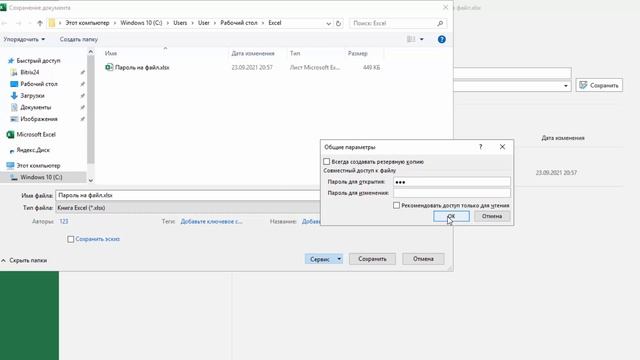Image resolution: width=640 pixels, height=360 pixels.
Task: Add tags via Добавьте ключевое слово
Action: coord(211,222)
